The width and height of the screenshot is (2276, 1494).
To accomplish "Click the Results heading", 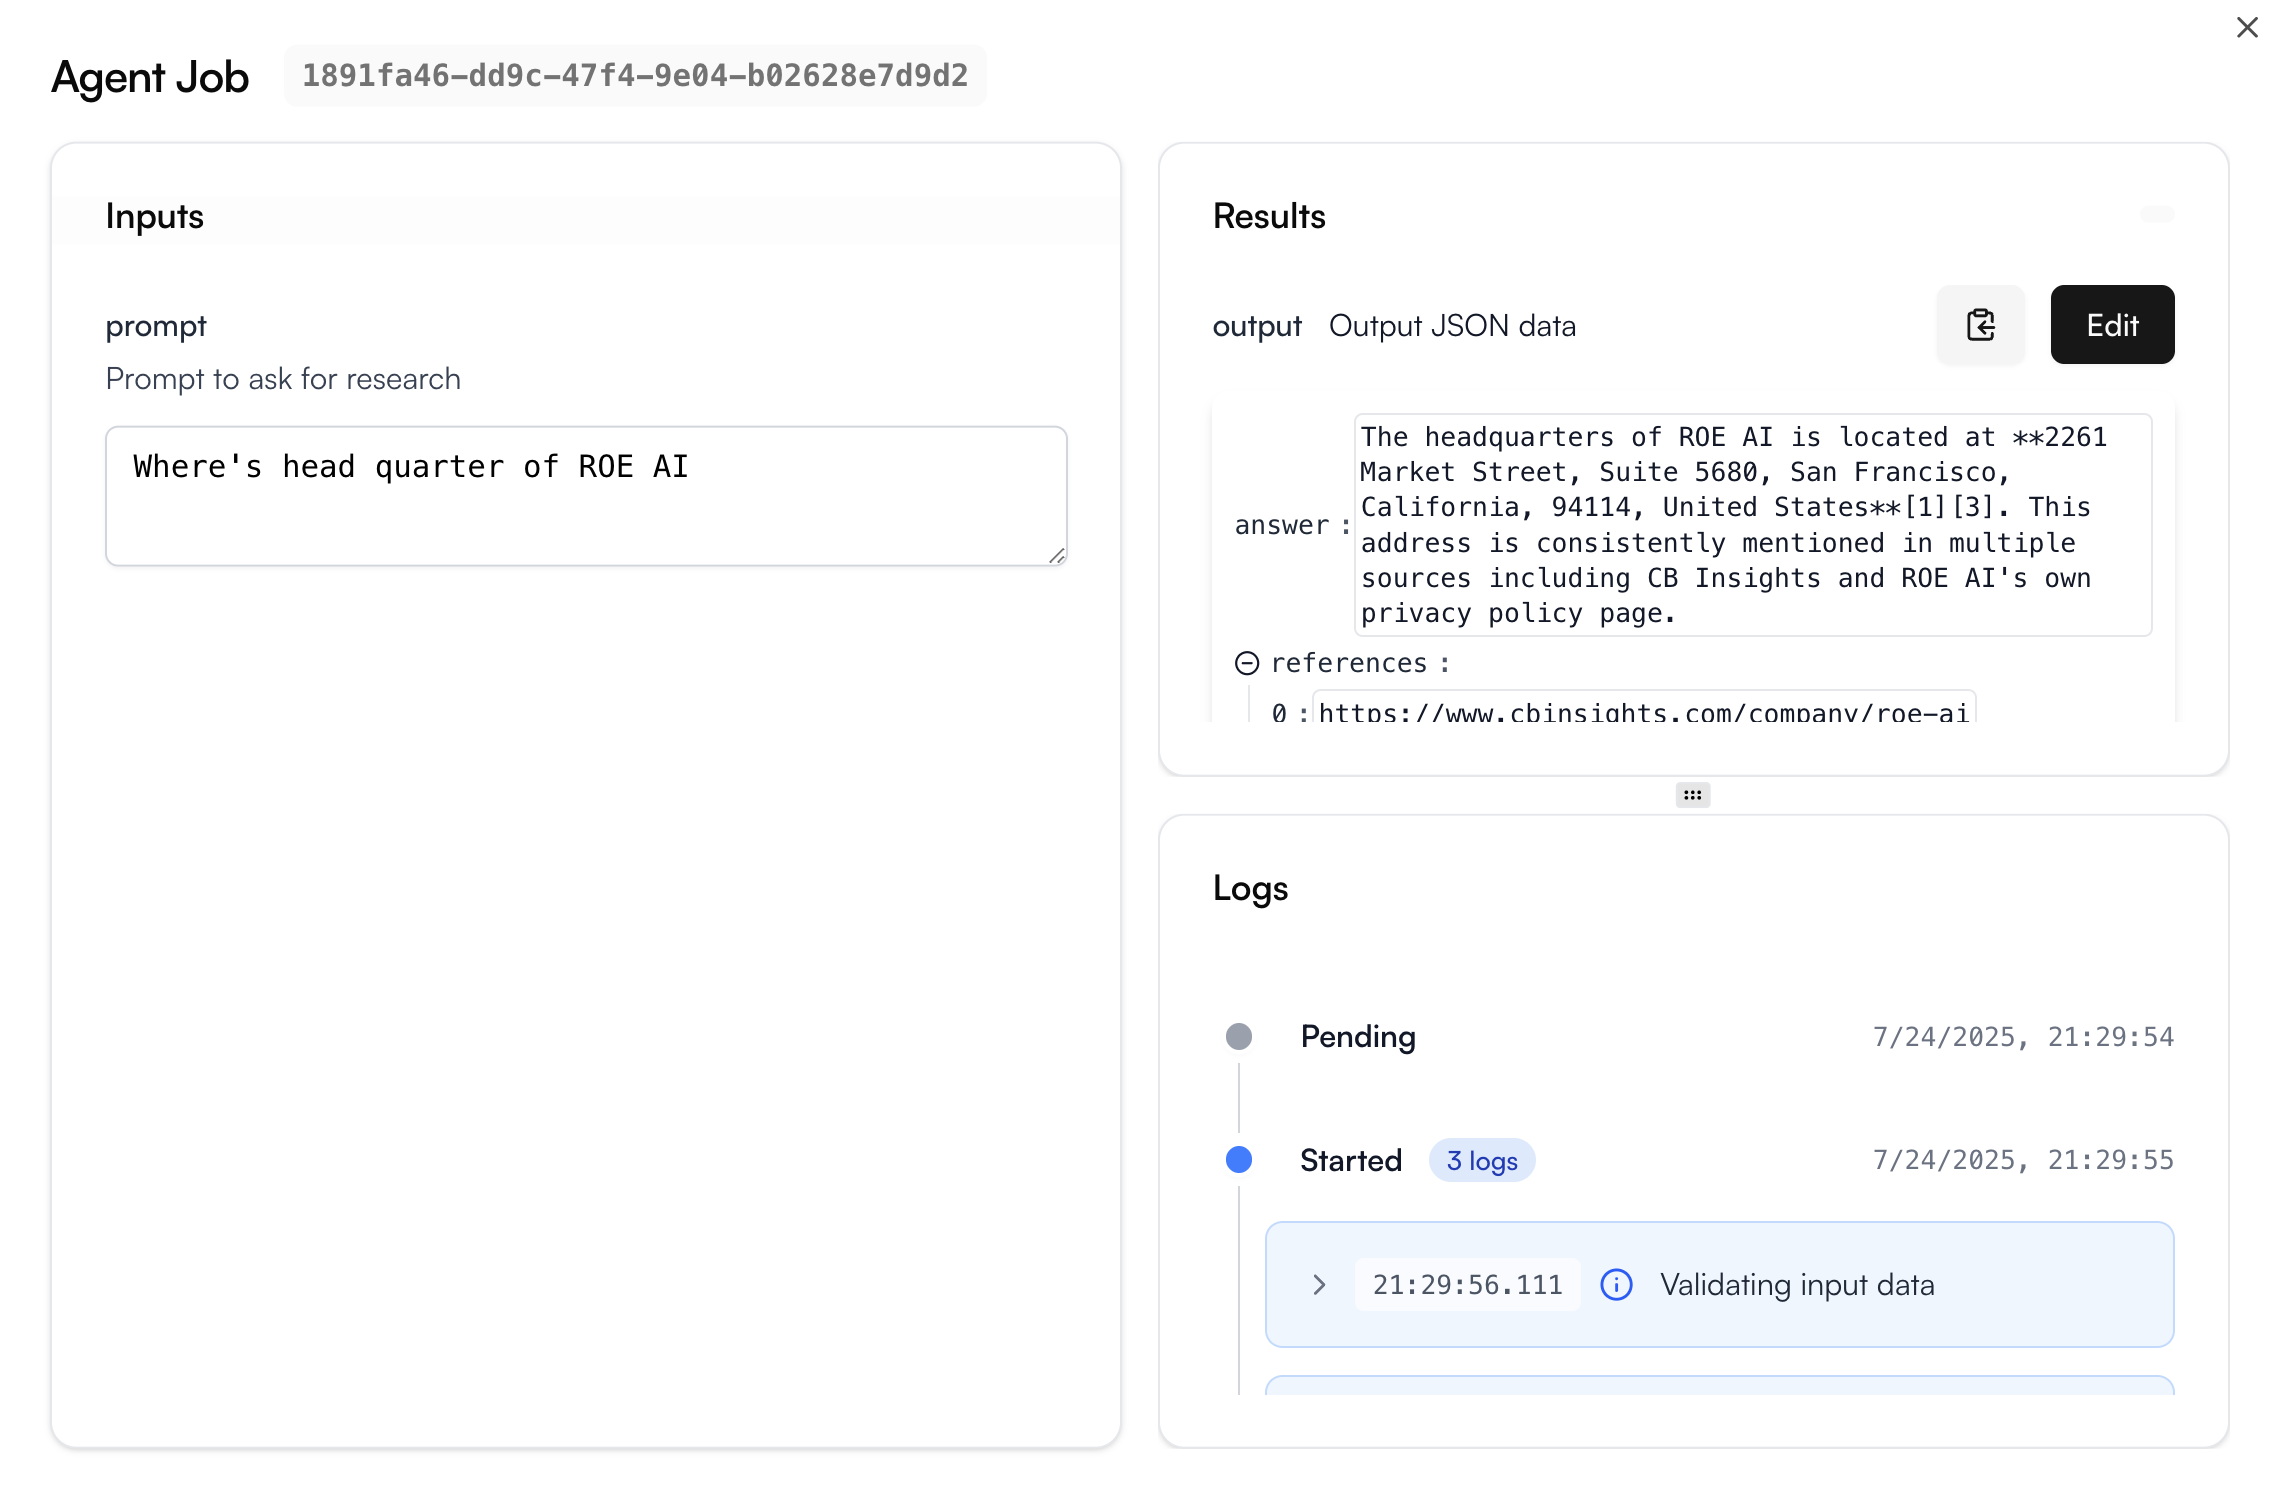I will click(x=1269, y=217).
